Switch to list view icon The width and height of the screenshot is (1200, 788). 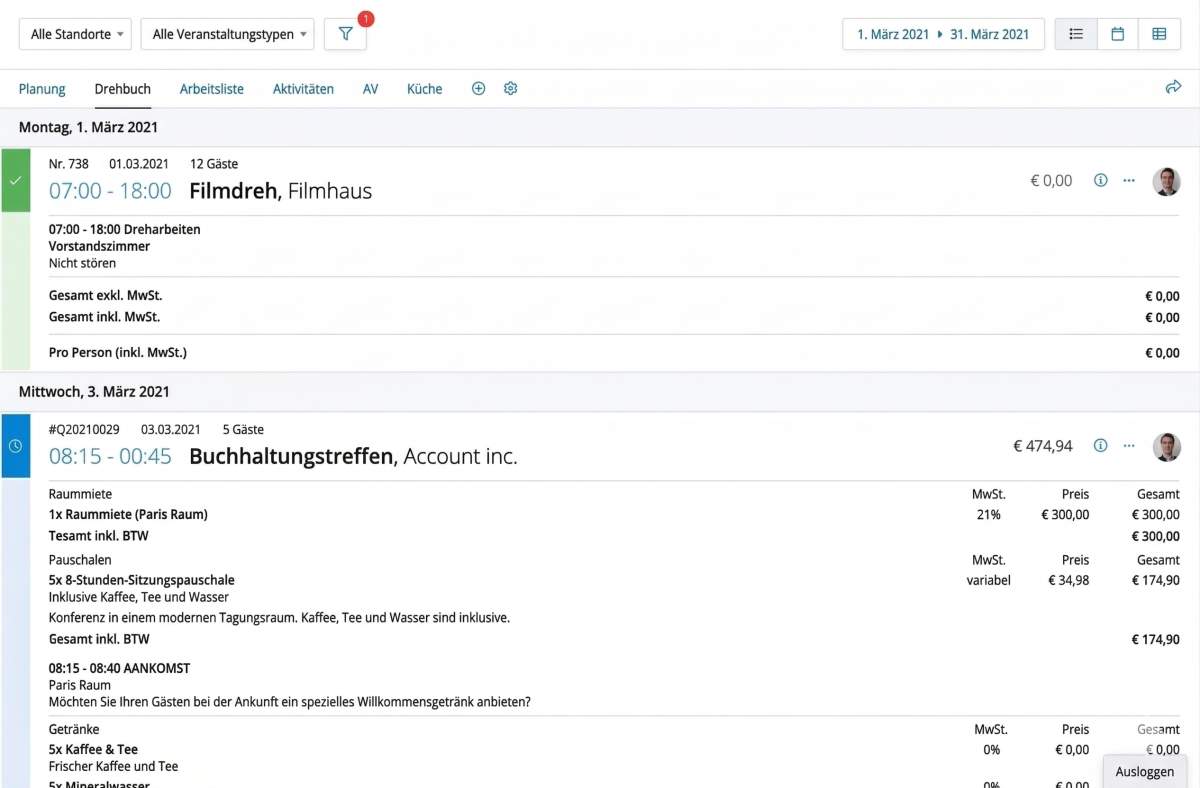[1076, 34]
